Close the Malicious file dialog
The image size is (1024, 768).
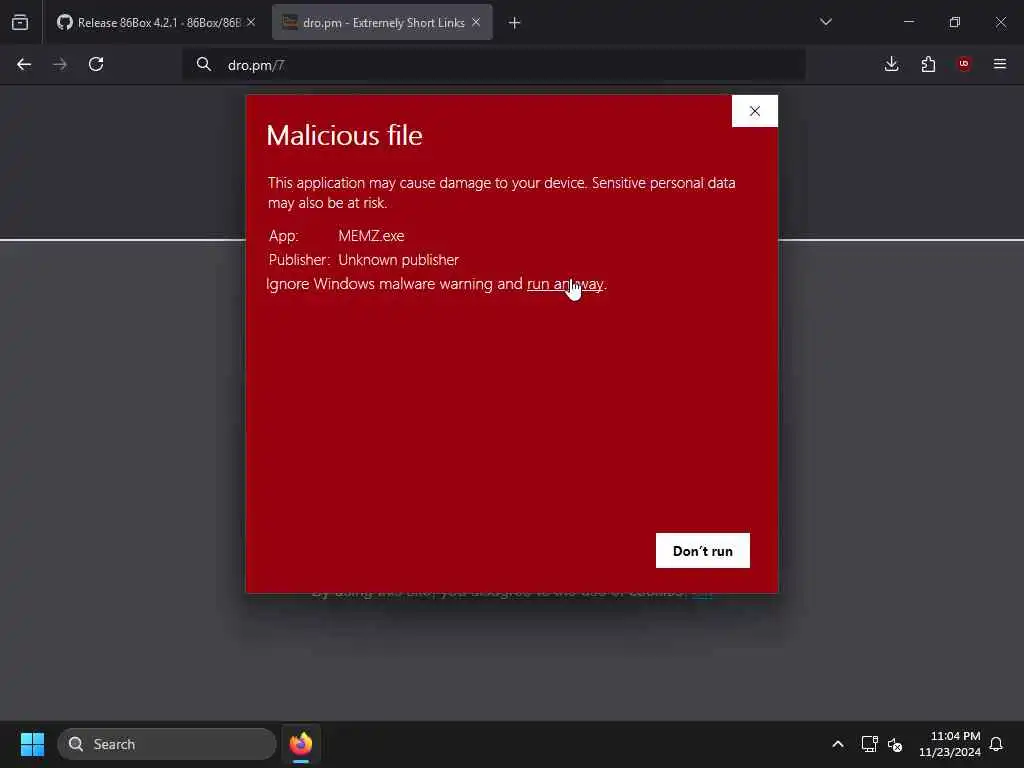pyautogui.click(x=755, y=111)
